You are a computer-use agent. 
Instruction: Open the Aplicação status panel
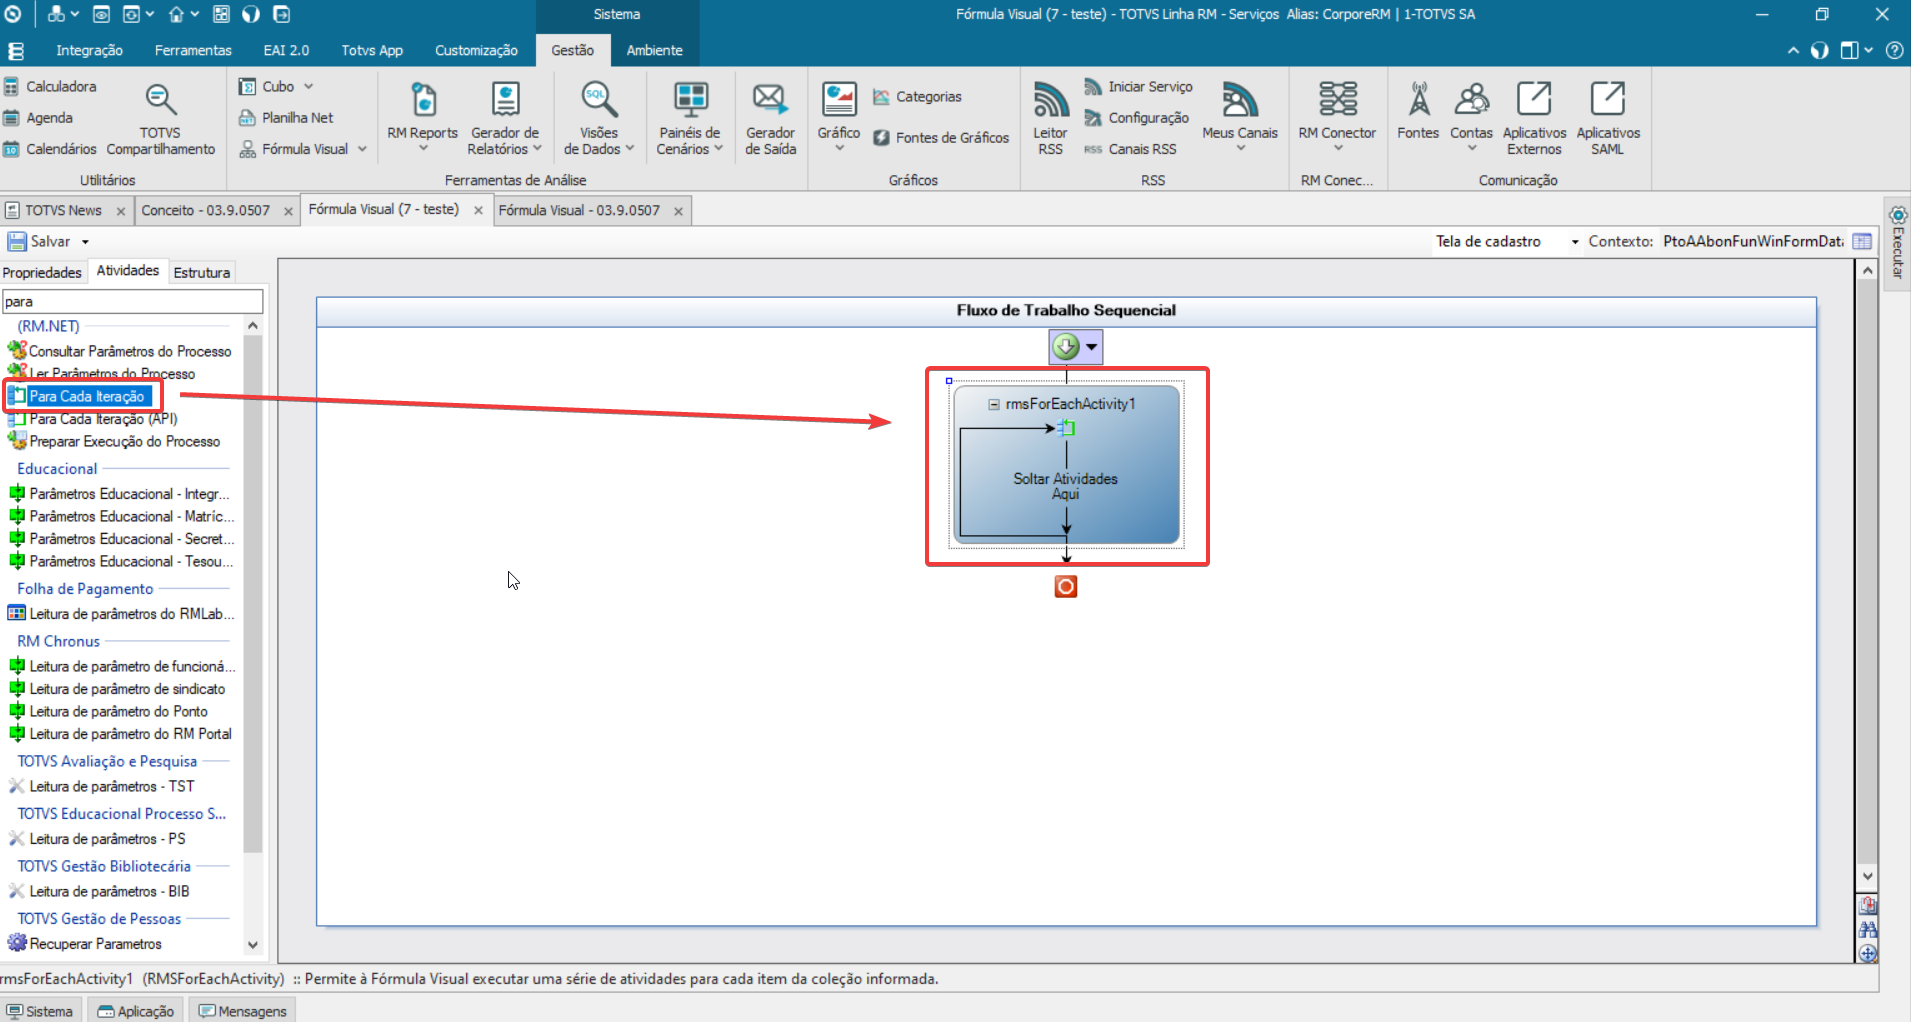(x=136, y=1011)
